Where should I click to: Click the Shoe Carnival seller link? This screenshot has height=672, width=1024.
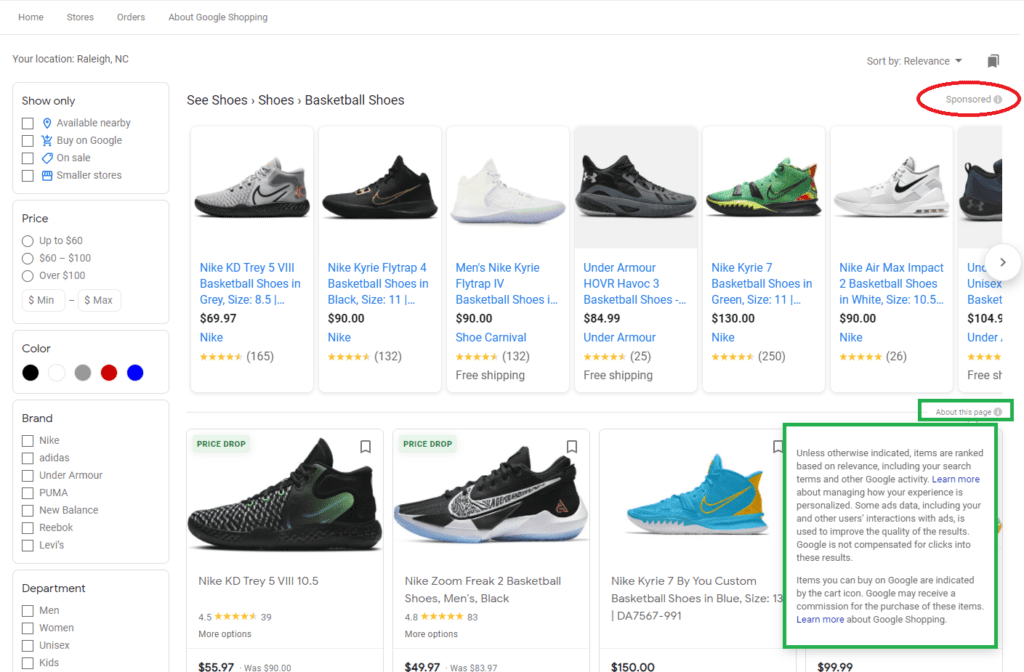[x=490, y=338]
